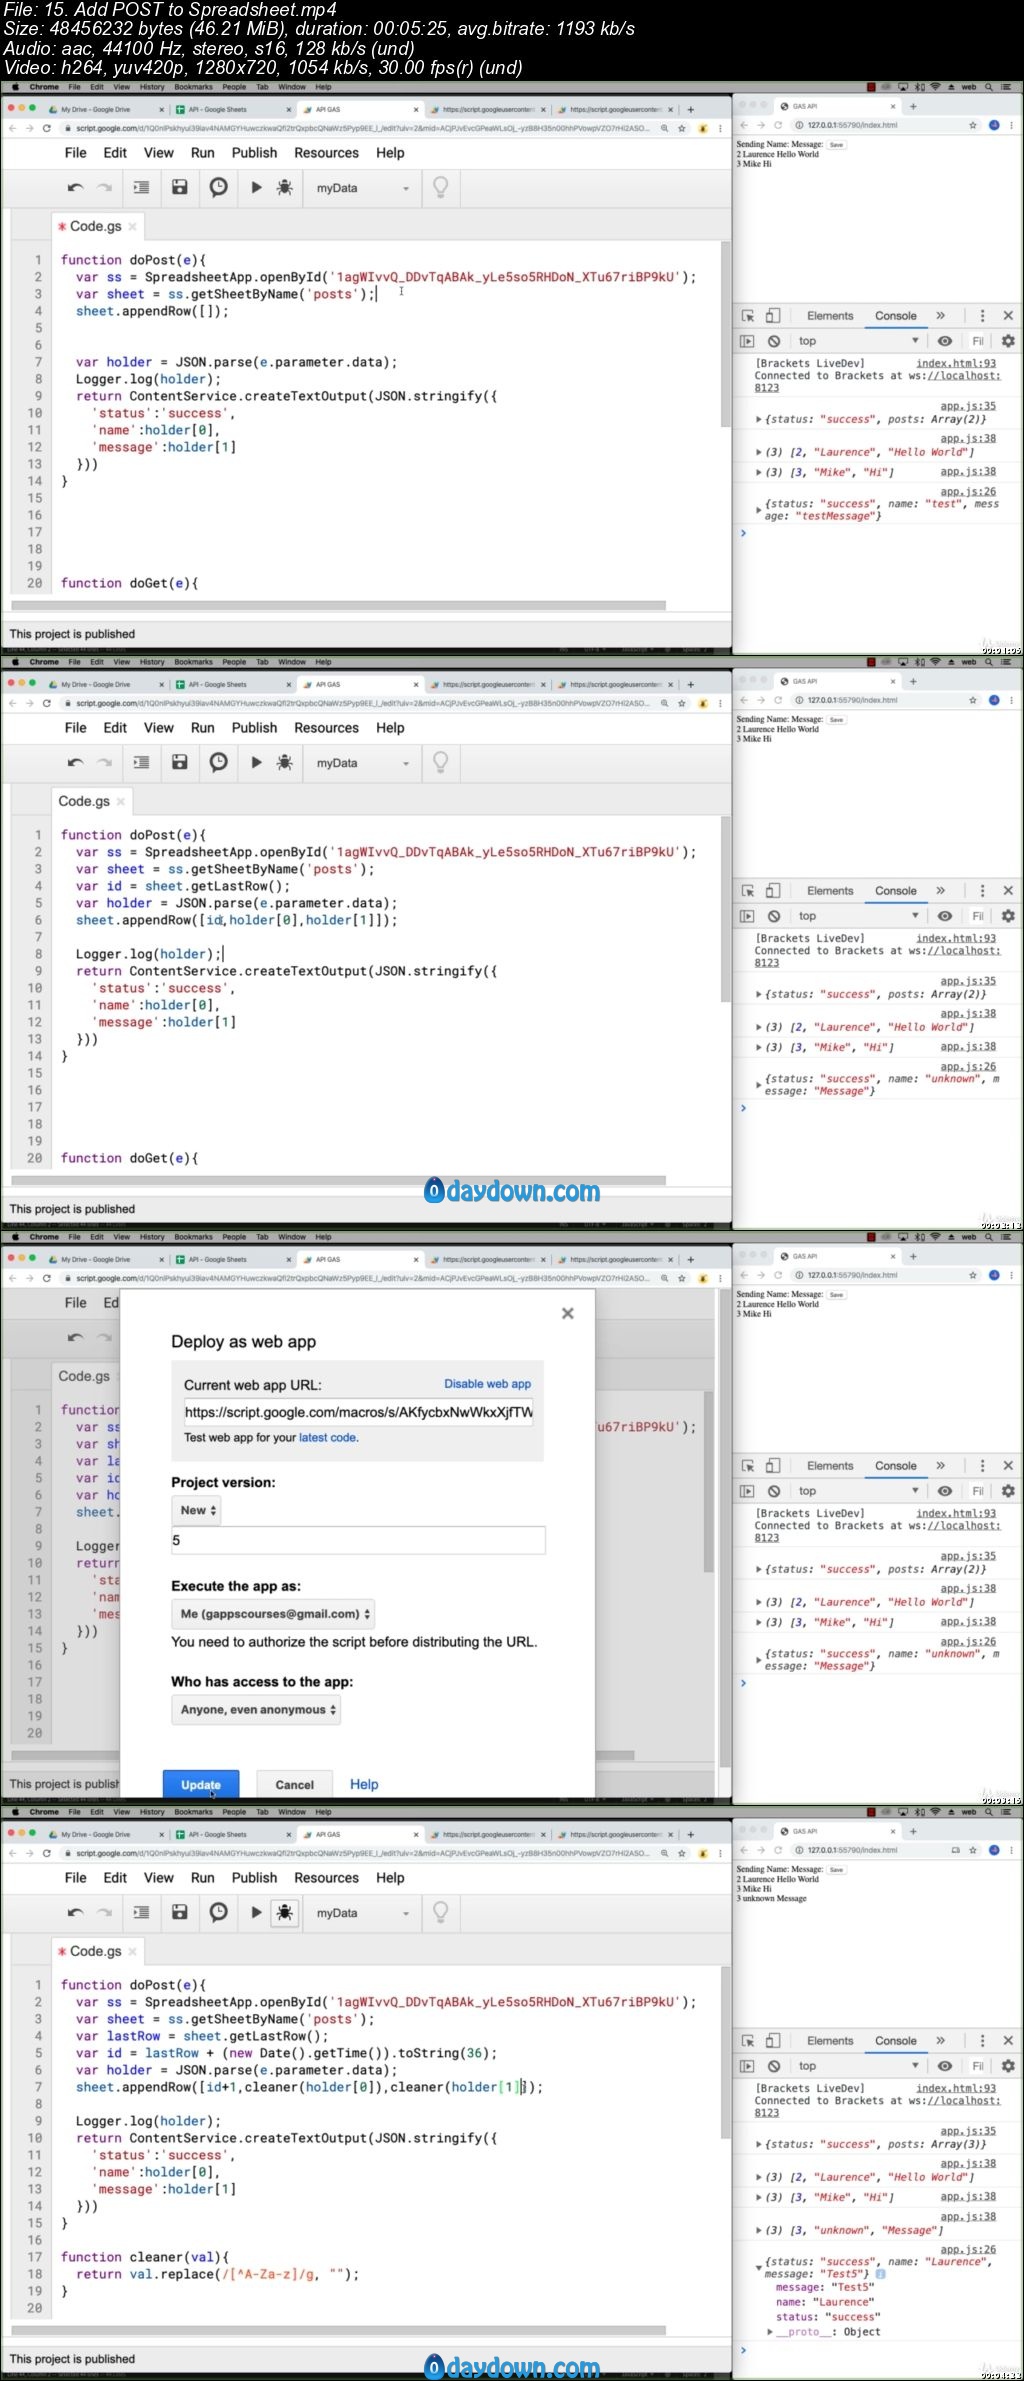The height and width of the screenshot is (2381, 1024).
Task: Click clear console icon in DevTools showing testMessage
Action: tap(774, 340)
